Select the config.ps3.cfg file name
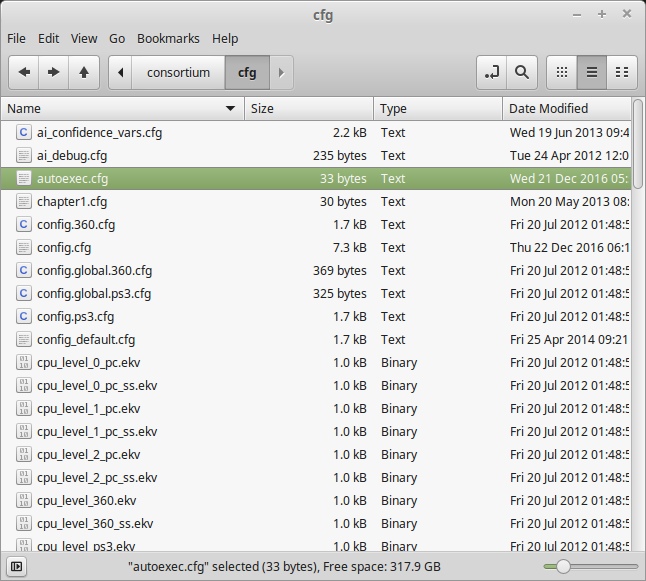Viewport: 646px width, 581px height. click(75, 317)
